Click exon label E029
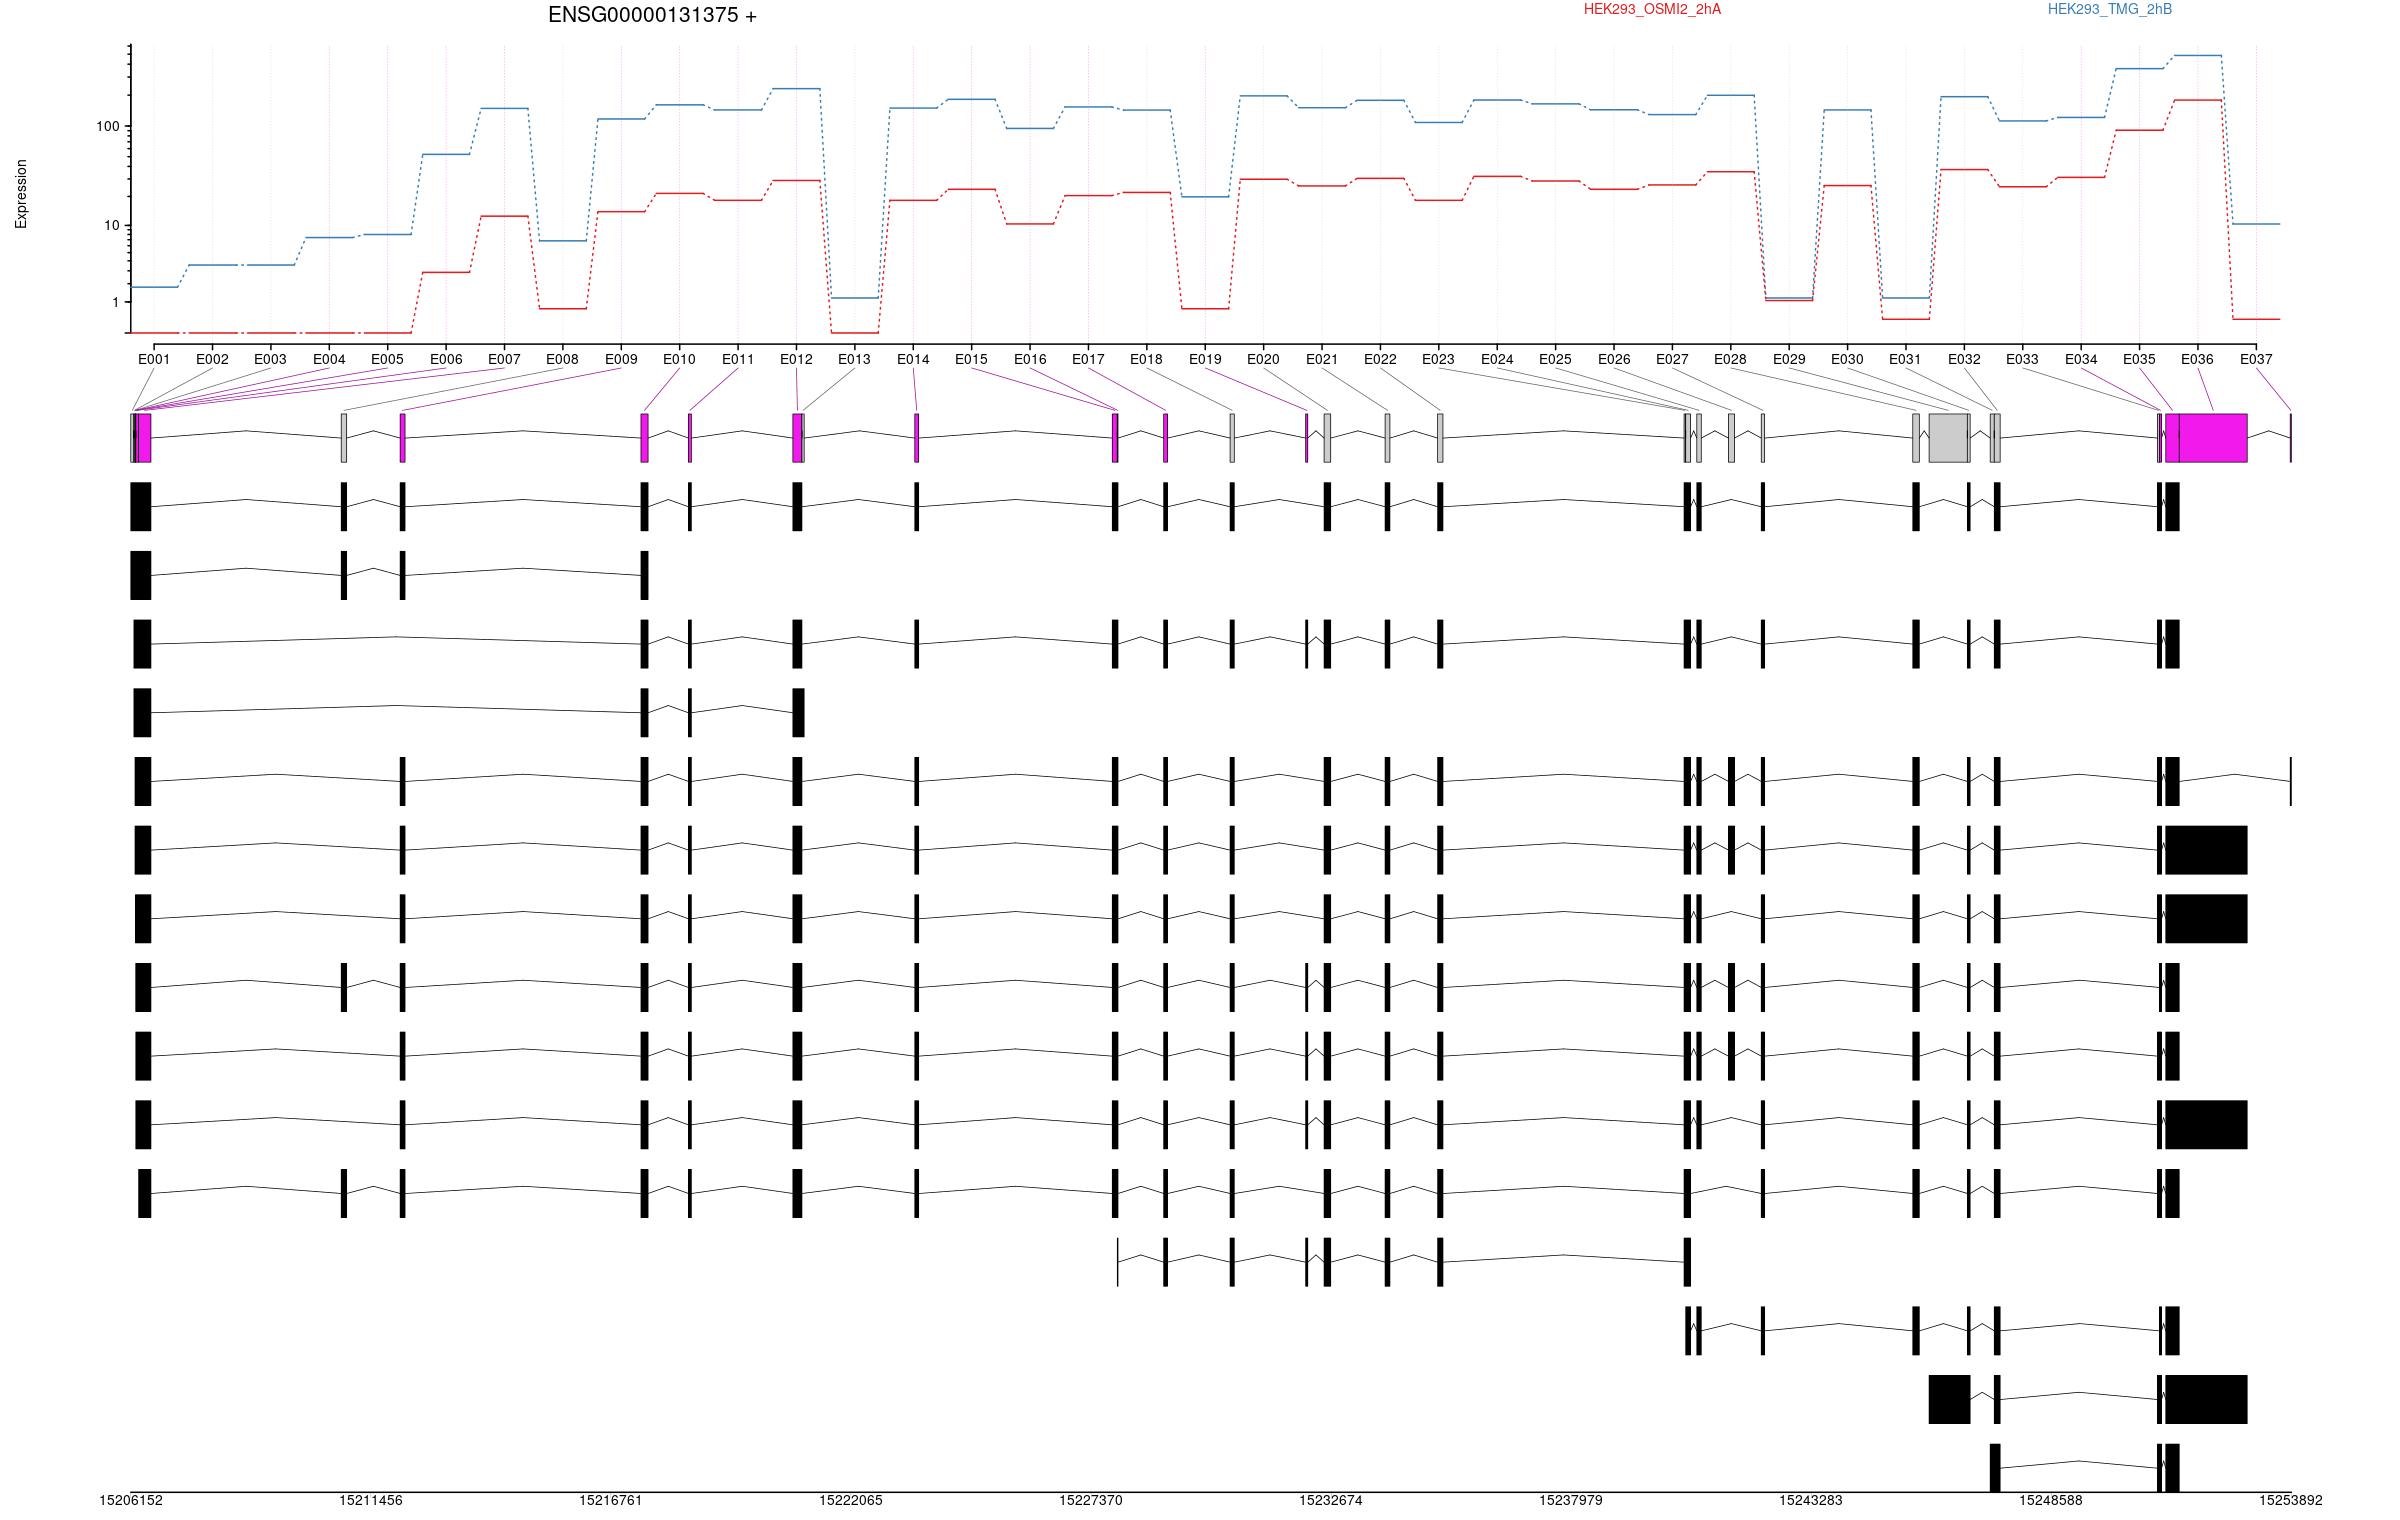This screenshot has height=1520, width=2400. [x=1789, y=359]
